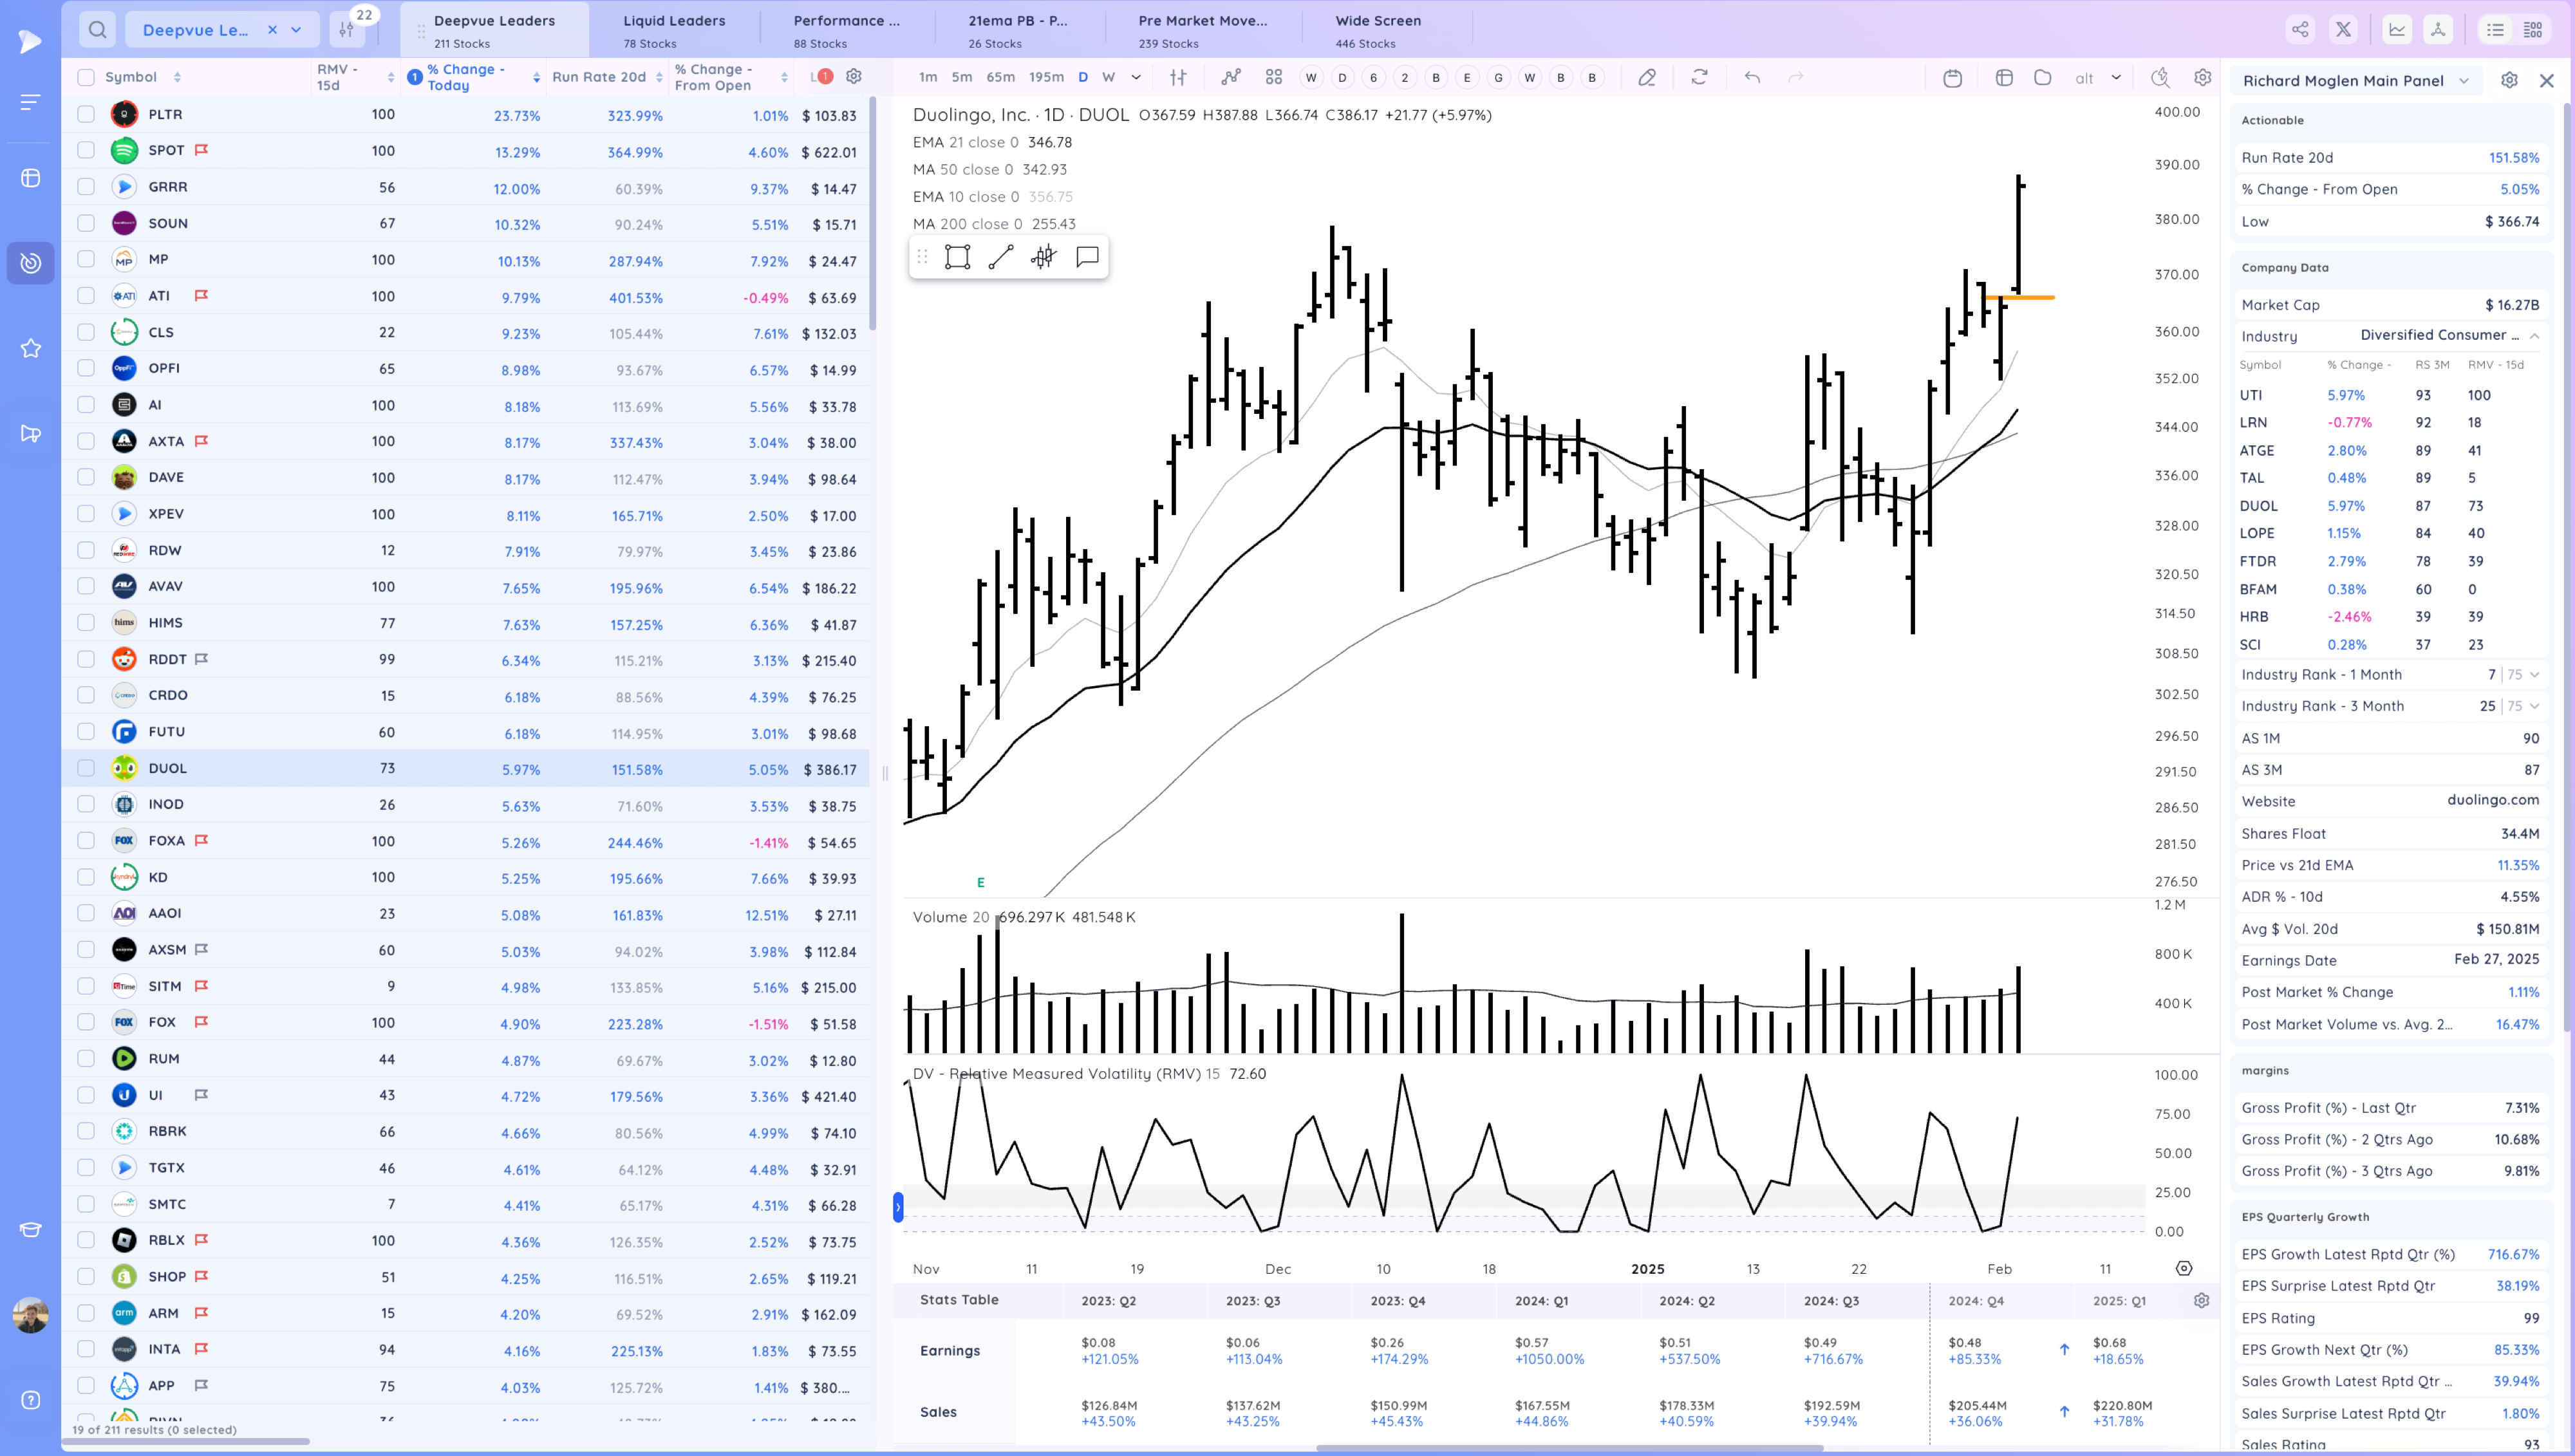Screen dimensions: 2575x1456
Task: Click the eraser icon in chart toolbar
Action: (1646, 77)
